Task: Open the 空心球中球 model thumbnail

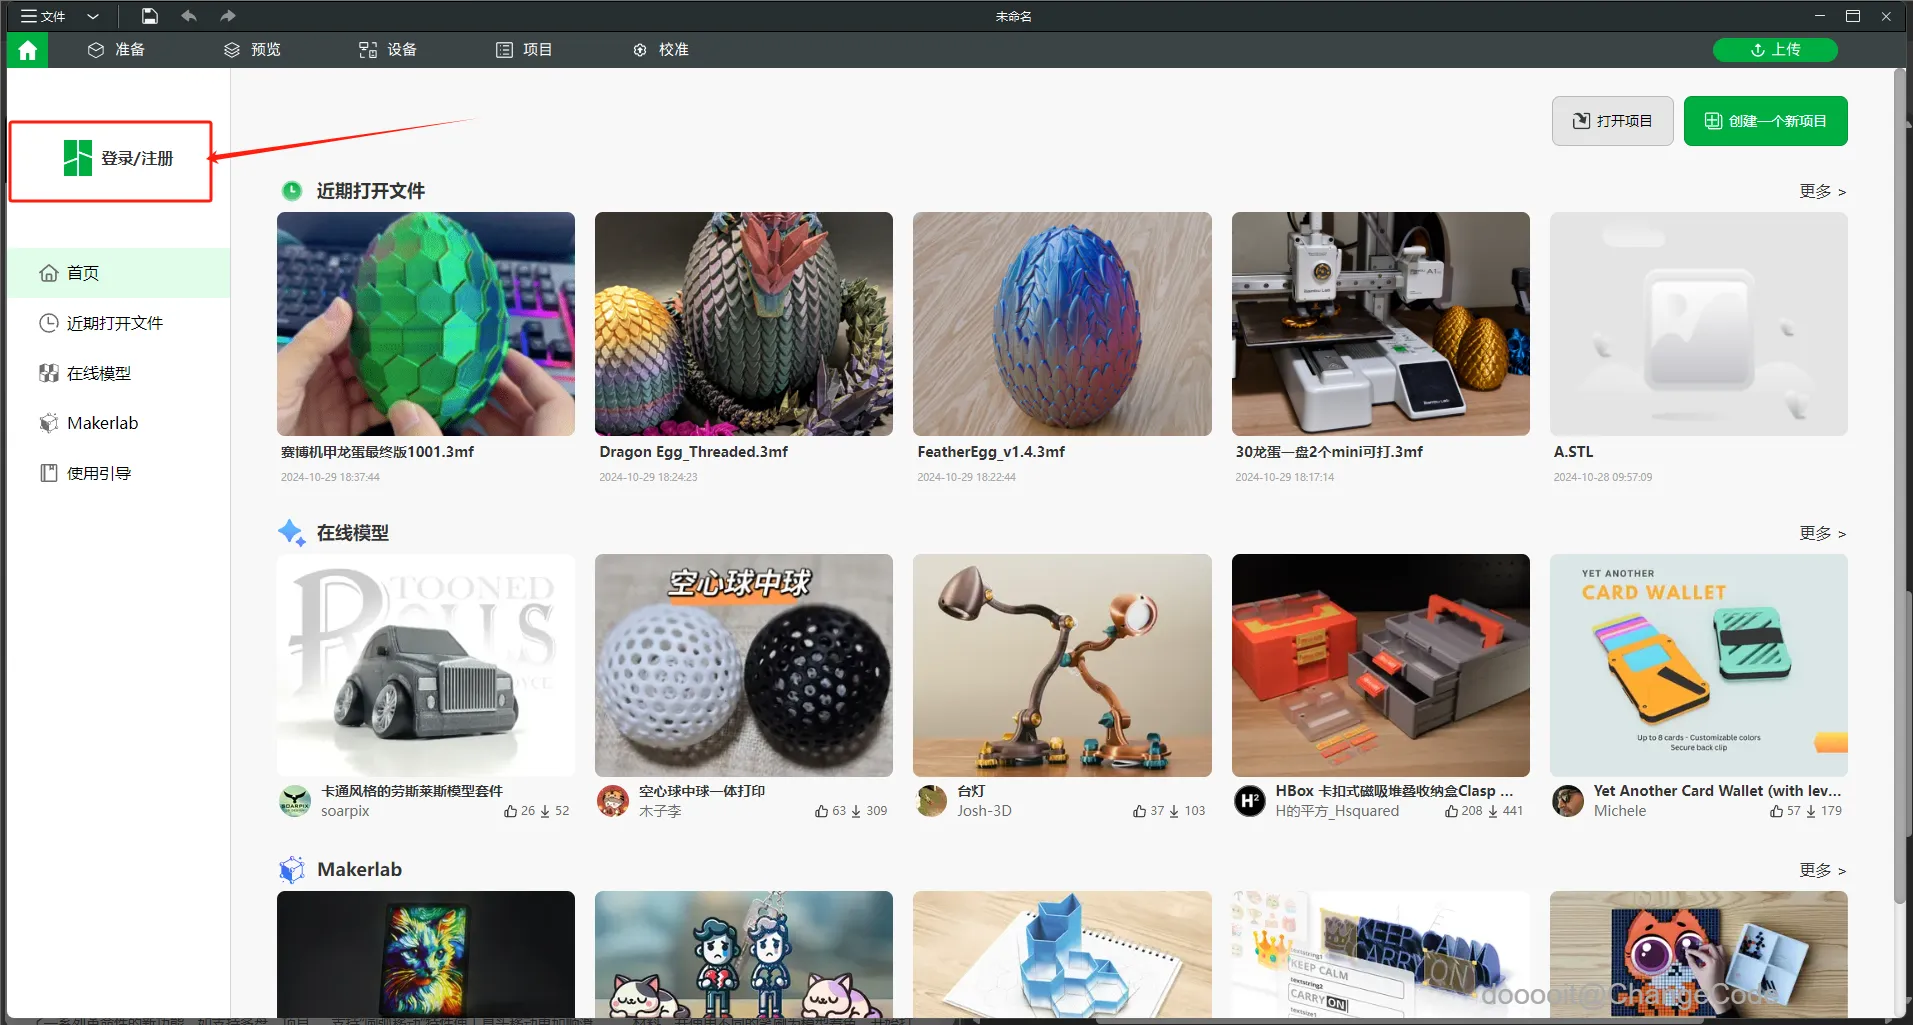Action: (744, 665)
